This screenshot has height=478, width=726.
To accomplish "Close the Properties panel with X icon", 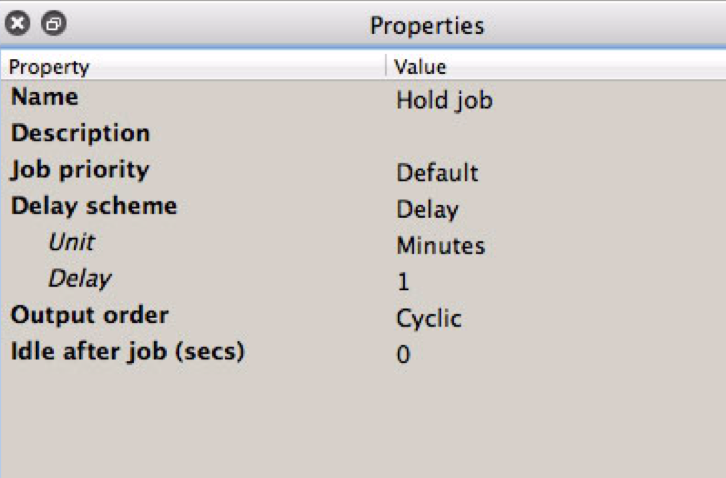I will [x=18, y=23].
